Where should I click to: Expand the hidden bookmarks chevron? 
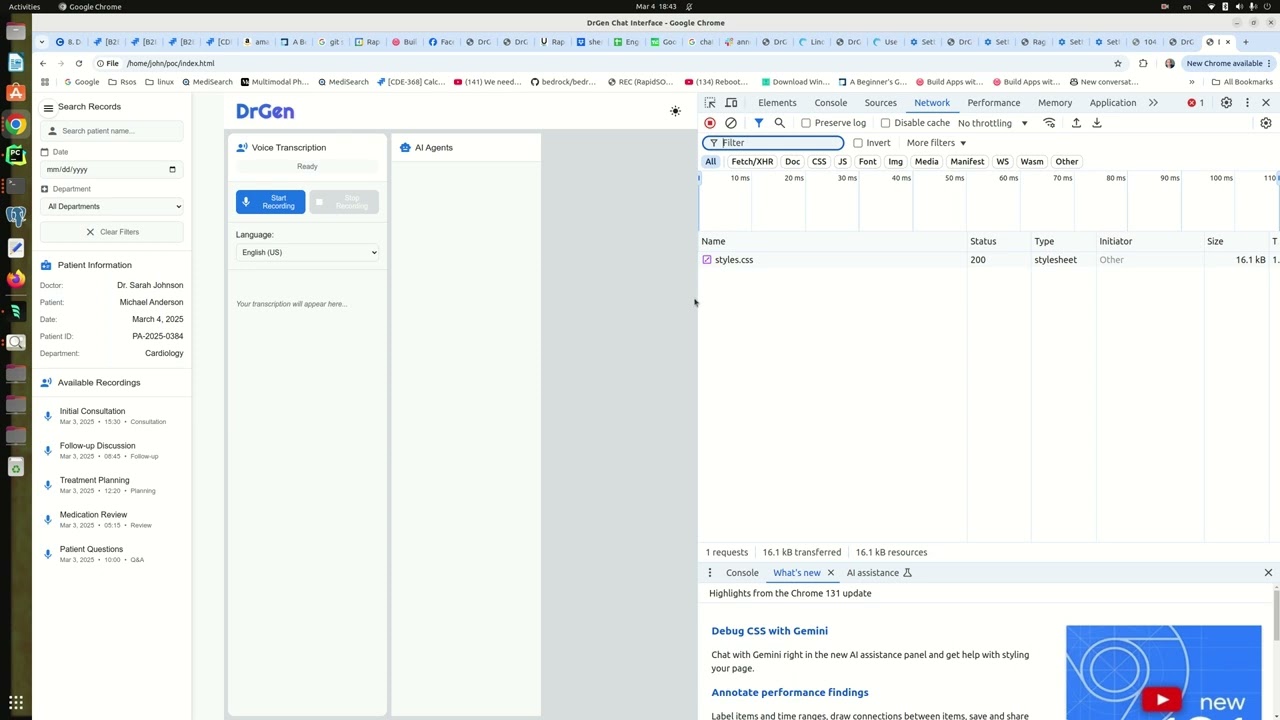click(1191, 82)
